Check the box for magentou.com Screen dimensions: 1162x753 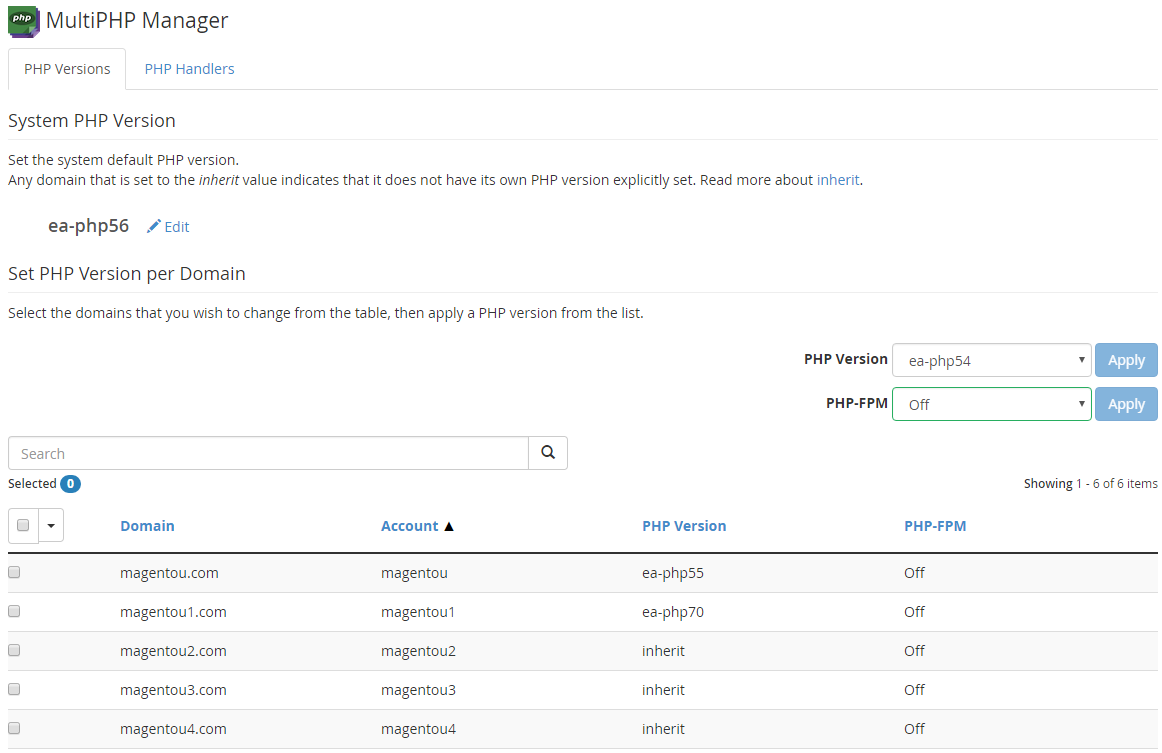coord(14,572)
